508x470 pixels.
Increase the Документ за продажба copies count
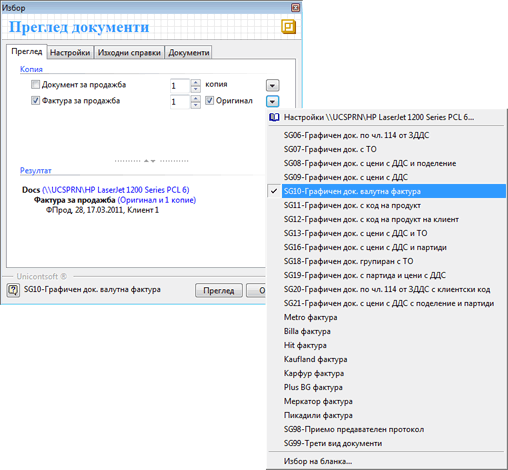[196, 82]
